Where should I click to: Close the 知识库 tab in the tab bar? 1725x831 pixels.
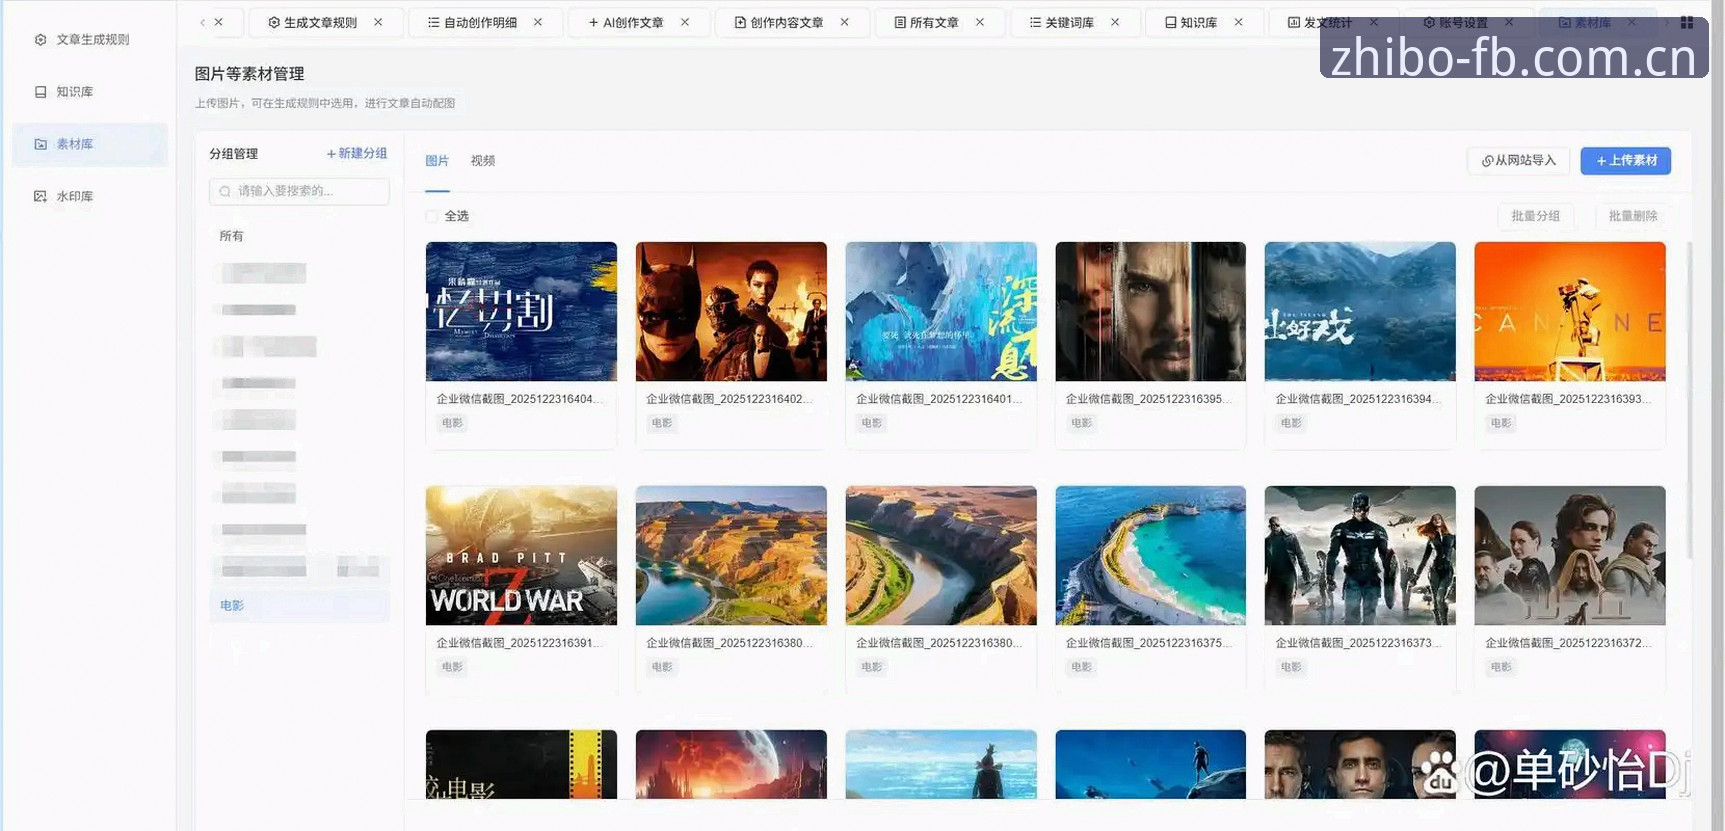click(x=1239, y=22)
